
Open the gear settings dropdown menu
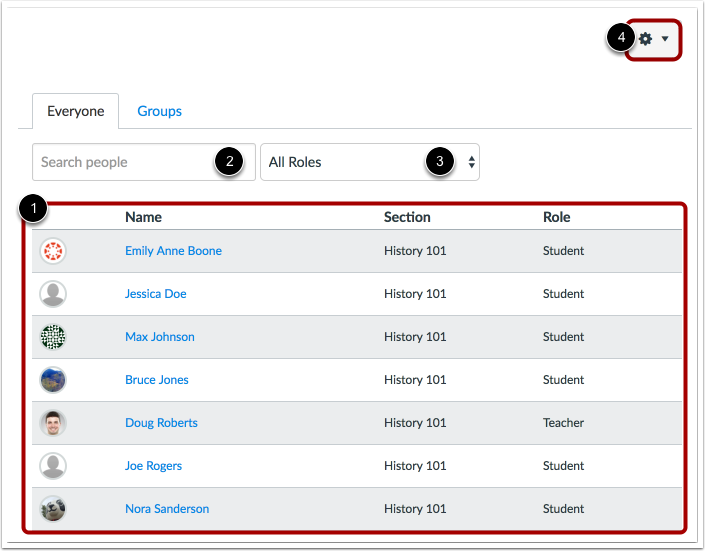point(653,39)
